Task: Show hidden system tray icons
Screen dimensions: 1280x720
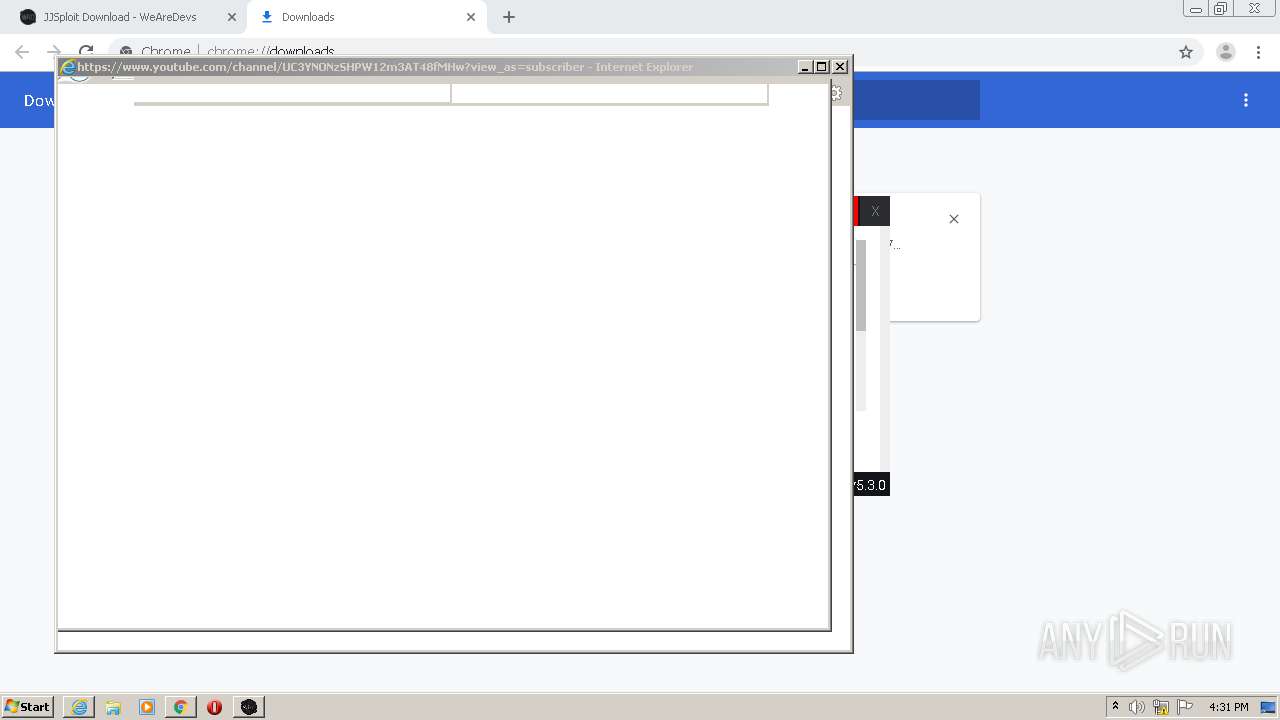Action: 1116,707
